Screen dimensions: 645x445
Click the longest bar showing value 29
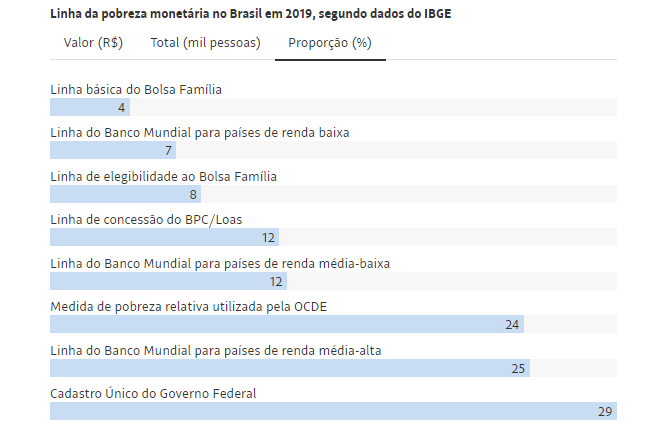coord(332,412)
